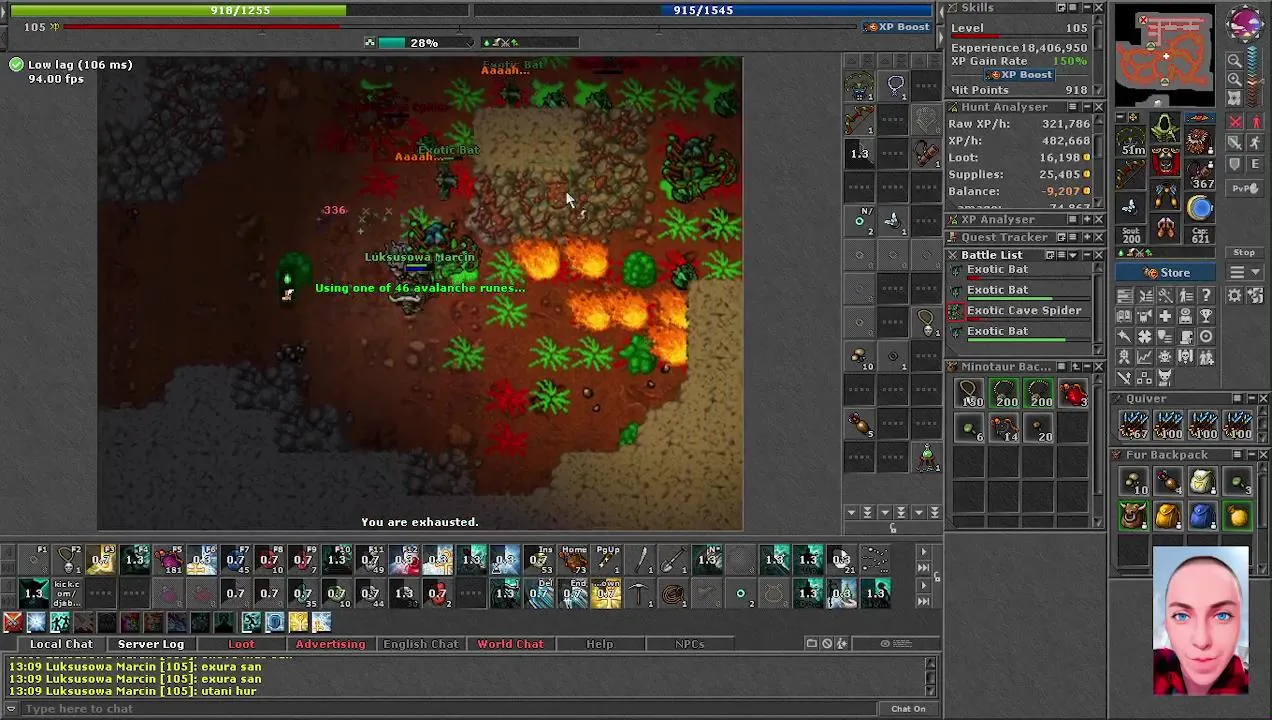Screen dimensions: 1272x720
Task: Click the shovel action bar slot
Action: 673,559
